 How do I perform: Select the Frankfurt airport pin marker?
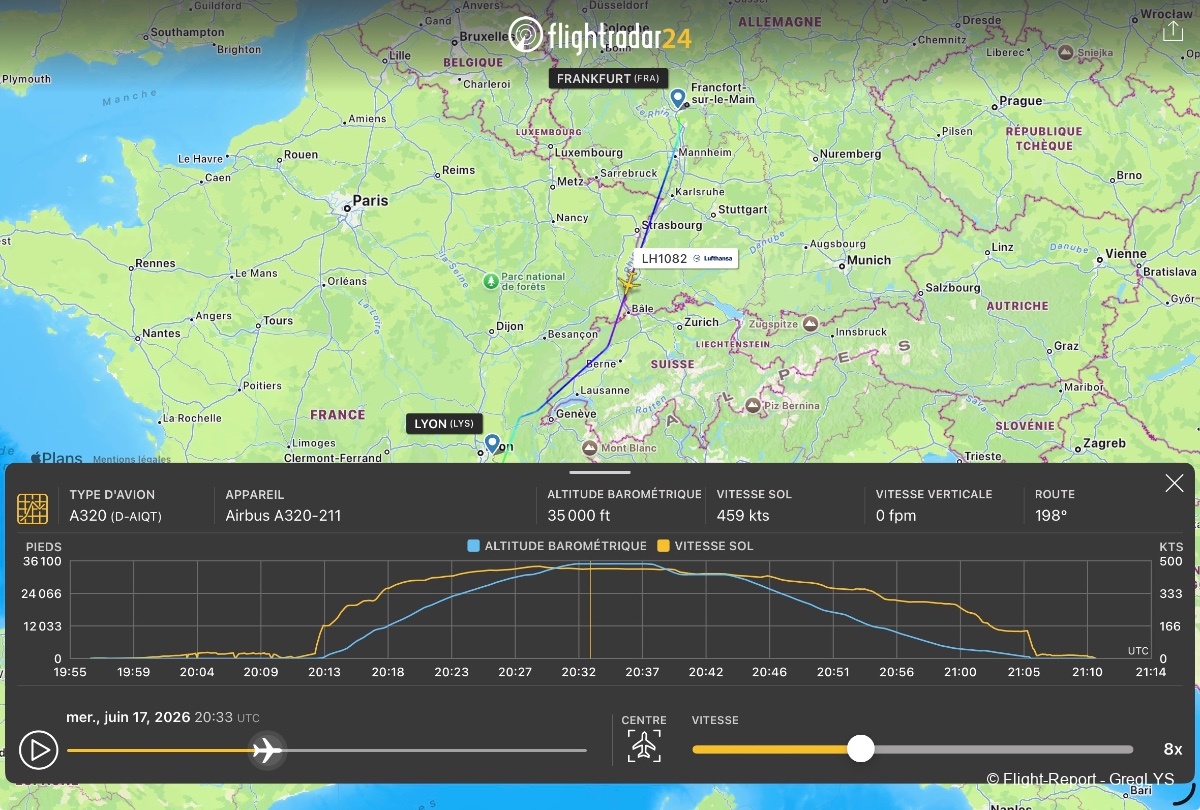[678, 98]
